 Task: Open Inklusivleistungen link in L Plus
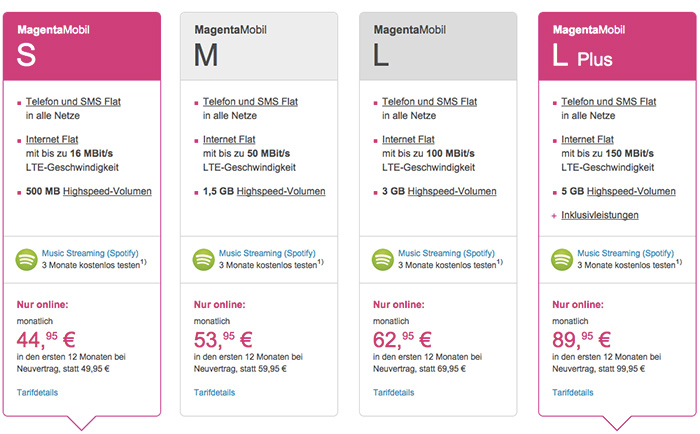600,215
